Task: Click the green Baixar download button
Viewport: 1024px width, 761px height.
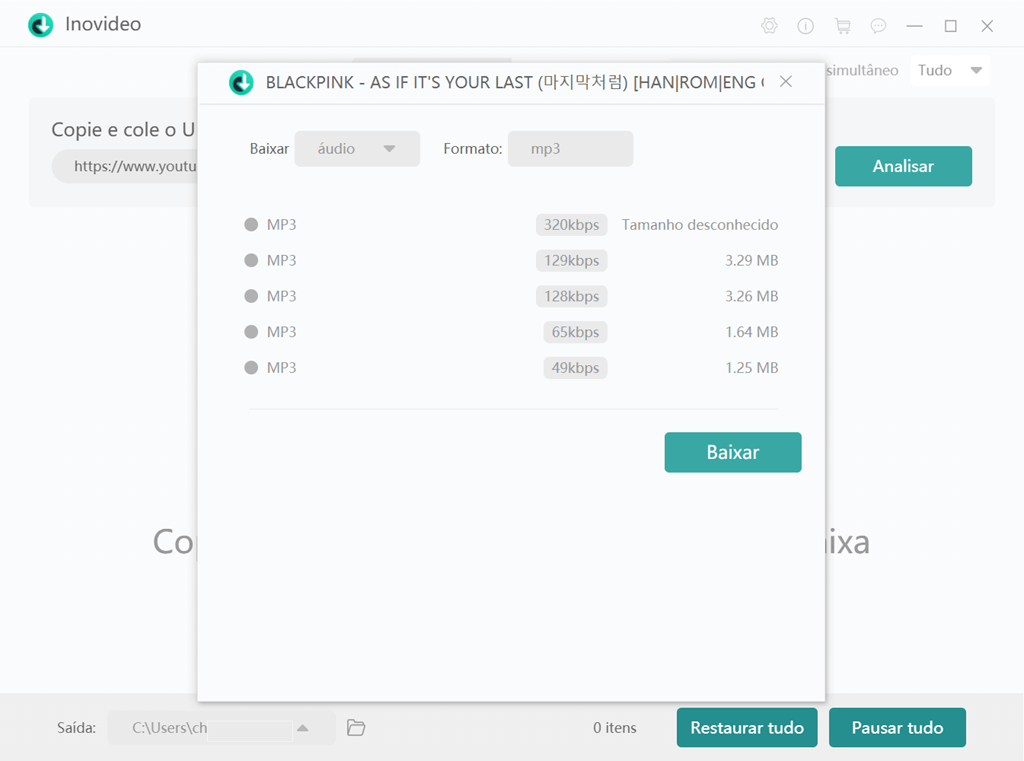Action: coord(733,452)
